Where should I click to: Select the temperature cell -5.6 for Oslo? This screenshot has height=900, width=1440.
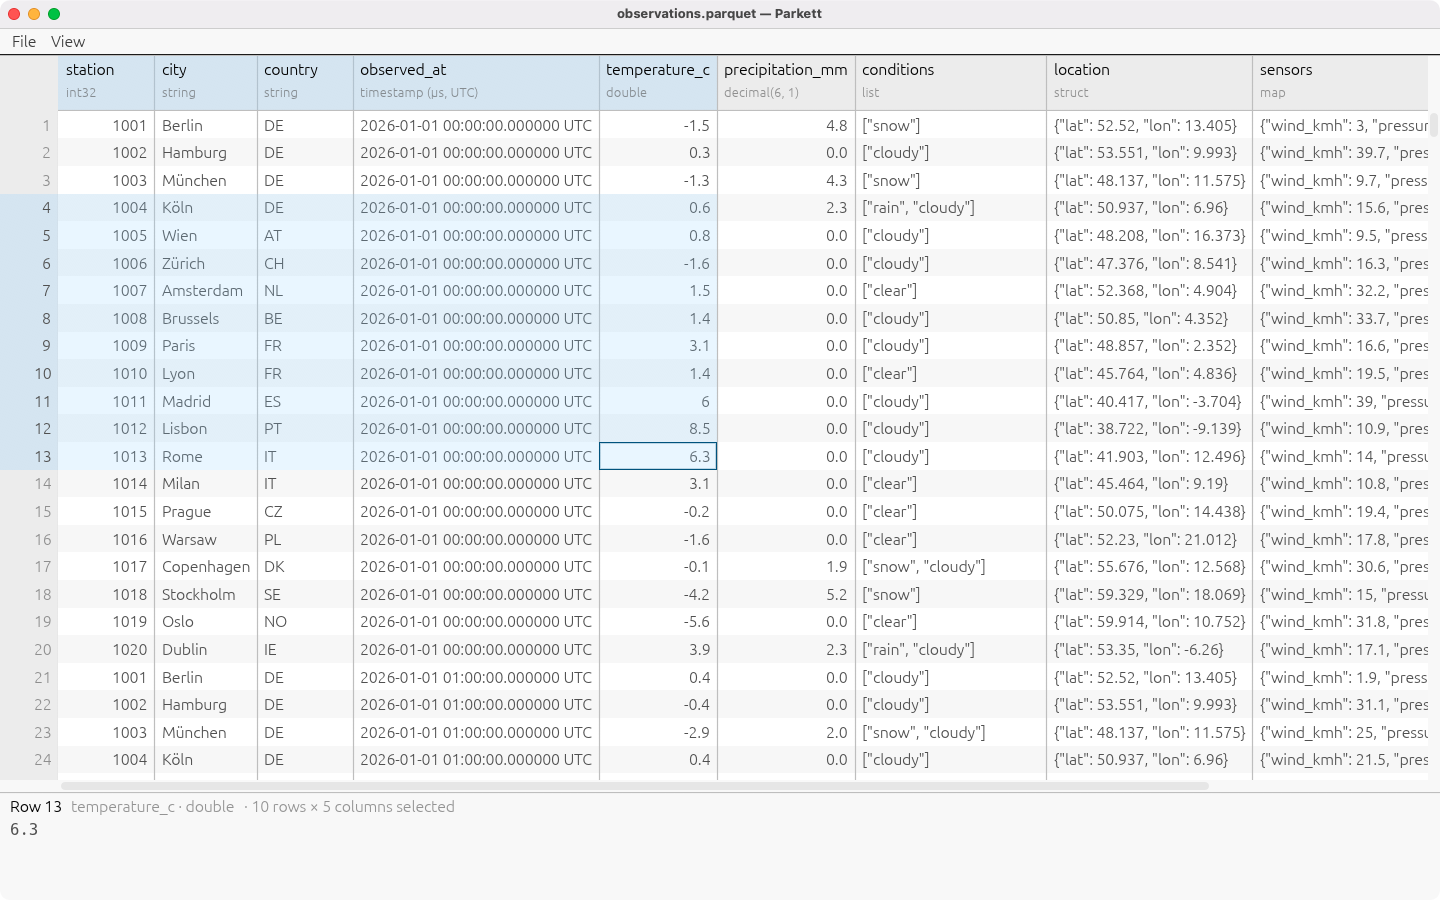pyautogui.click(x=658, y=622)
